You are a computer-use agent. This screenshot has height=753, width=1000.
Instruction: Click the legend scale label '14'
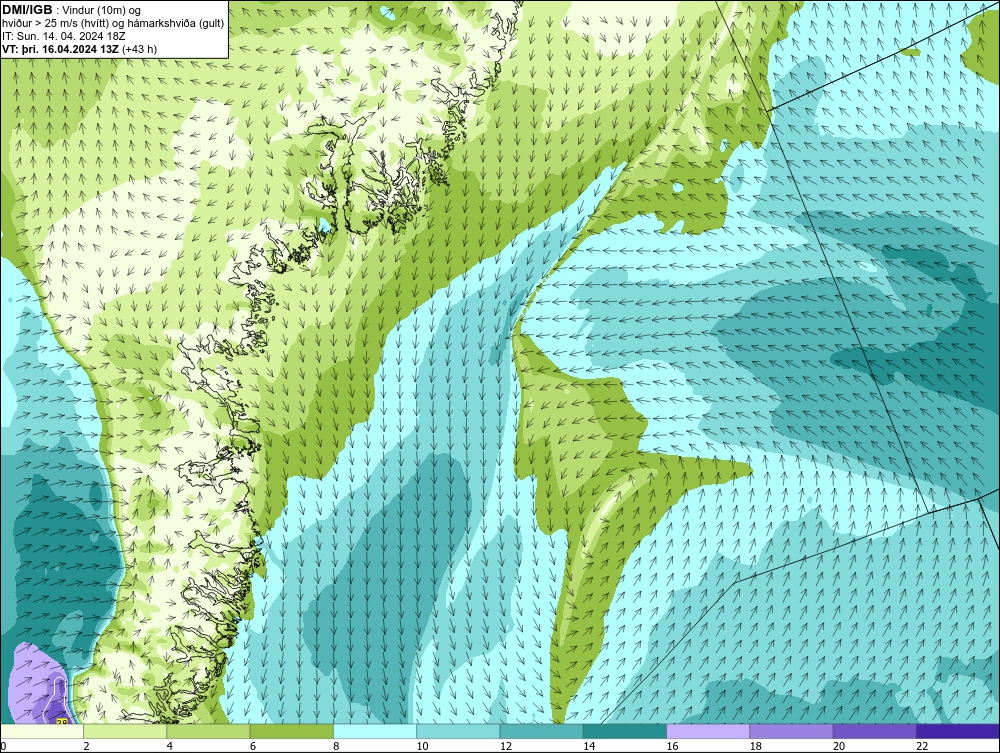point(589,747)
